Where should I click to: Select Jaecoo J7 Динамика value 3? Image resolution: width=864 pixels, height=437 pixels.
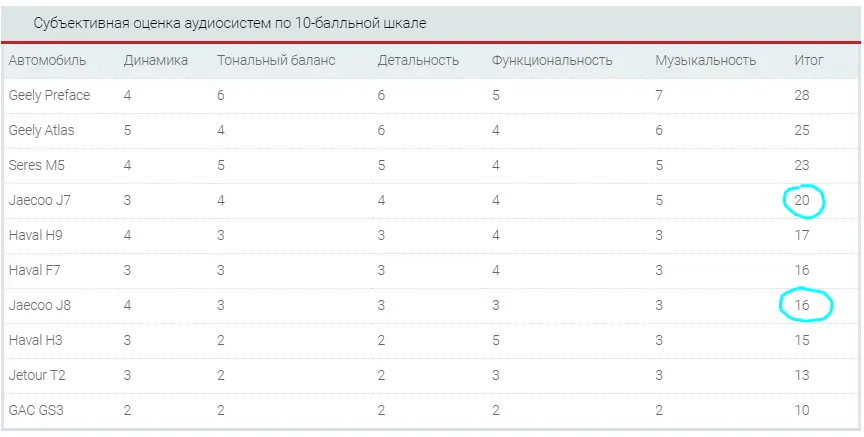[x=127, y=200]
